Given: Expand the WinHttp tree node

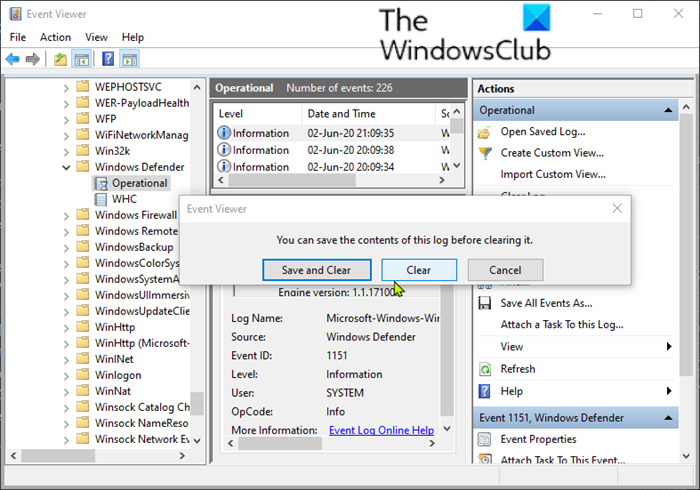Looking at the screenshot, I should click(66, 328).
